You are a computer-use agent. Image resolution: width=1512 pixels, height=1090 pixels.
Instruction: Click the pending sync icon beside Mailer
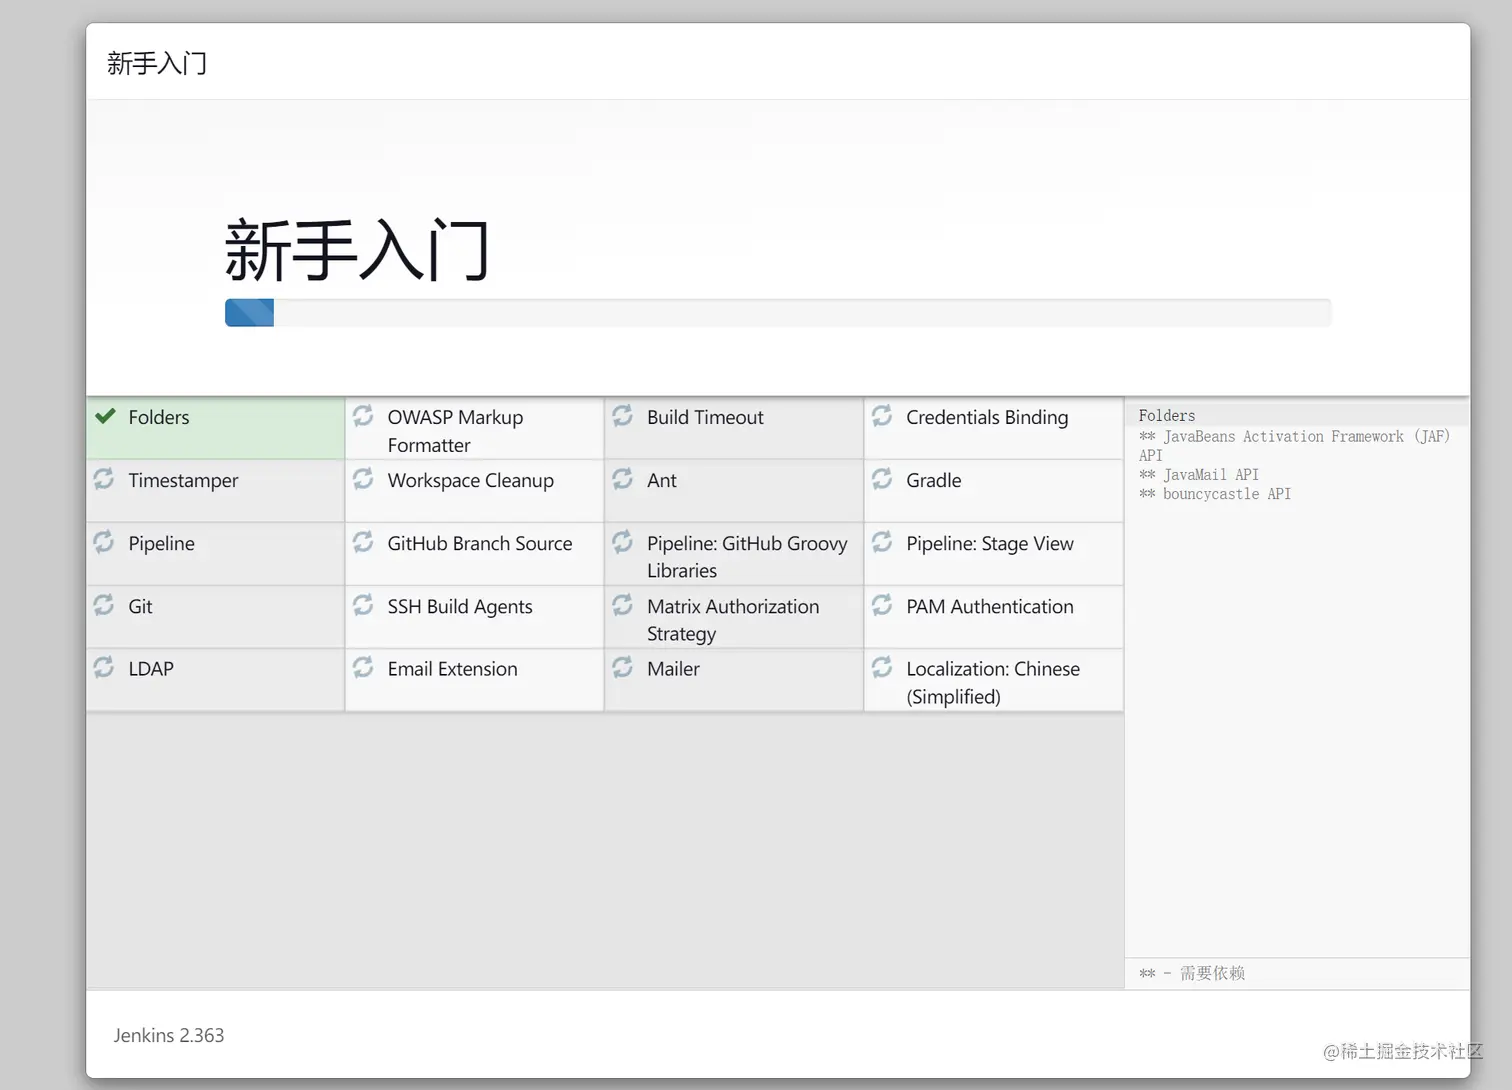622,667
